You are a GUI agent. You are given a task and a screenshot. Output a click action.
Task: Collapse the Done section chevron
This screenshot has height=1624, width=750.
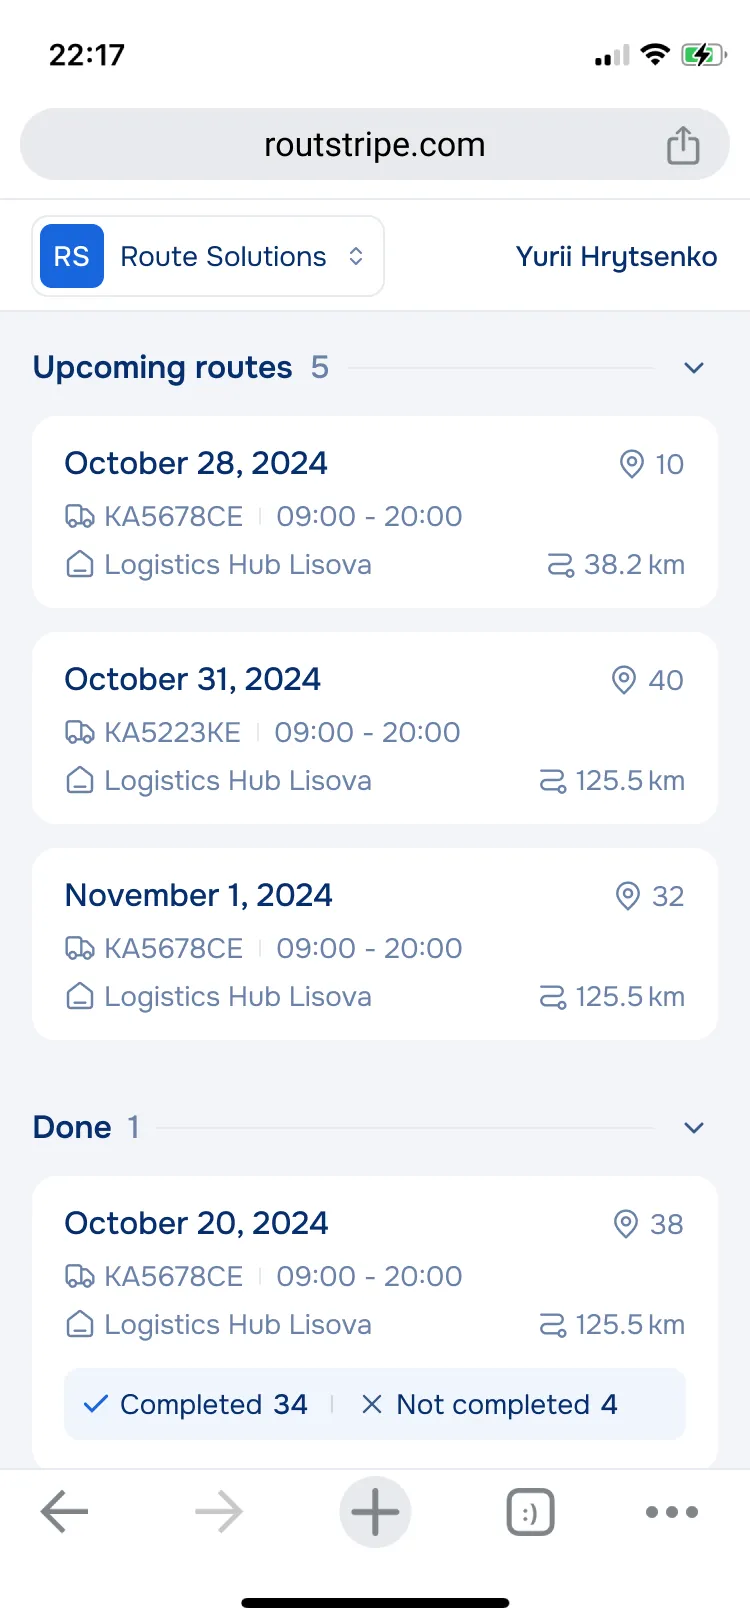point(694,1128)
